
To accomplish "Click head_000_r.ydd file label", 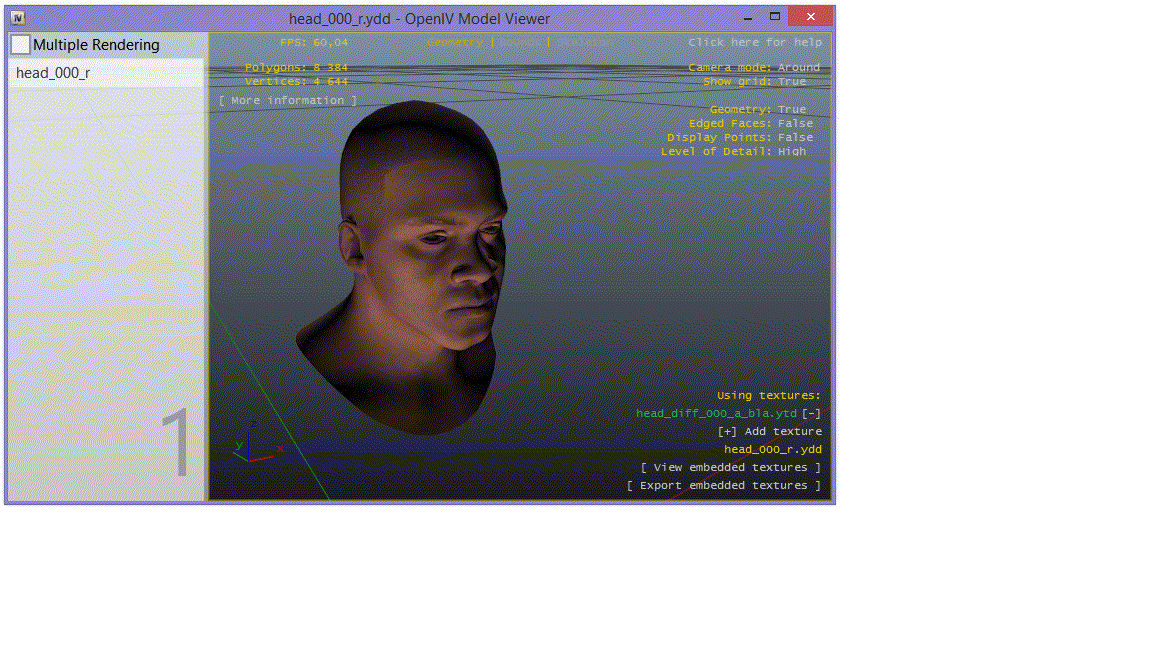I will pyautogui.click(x=772, y=449).
